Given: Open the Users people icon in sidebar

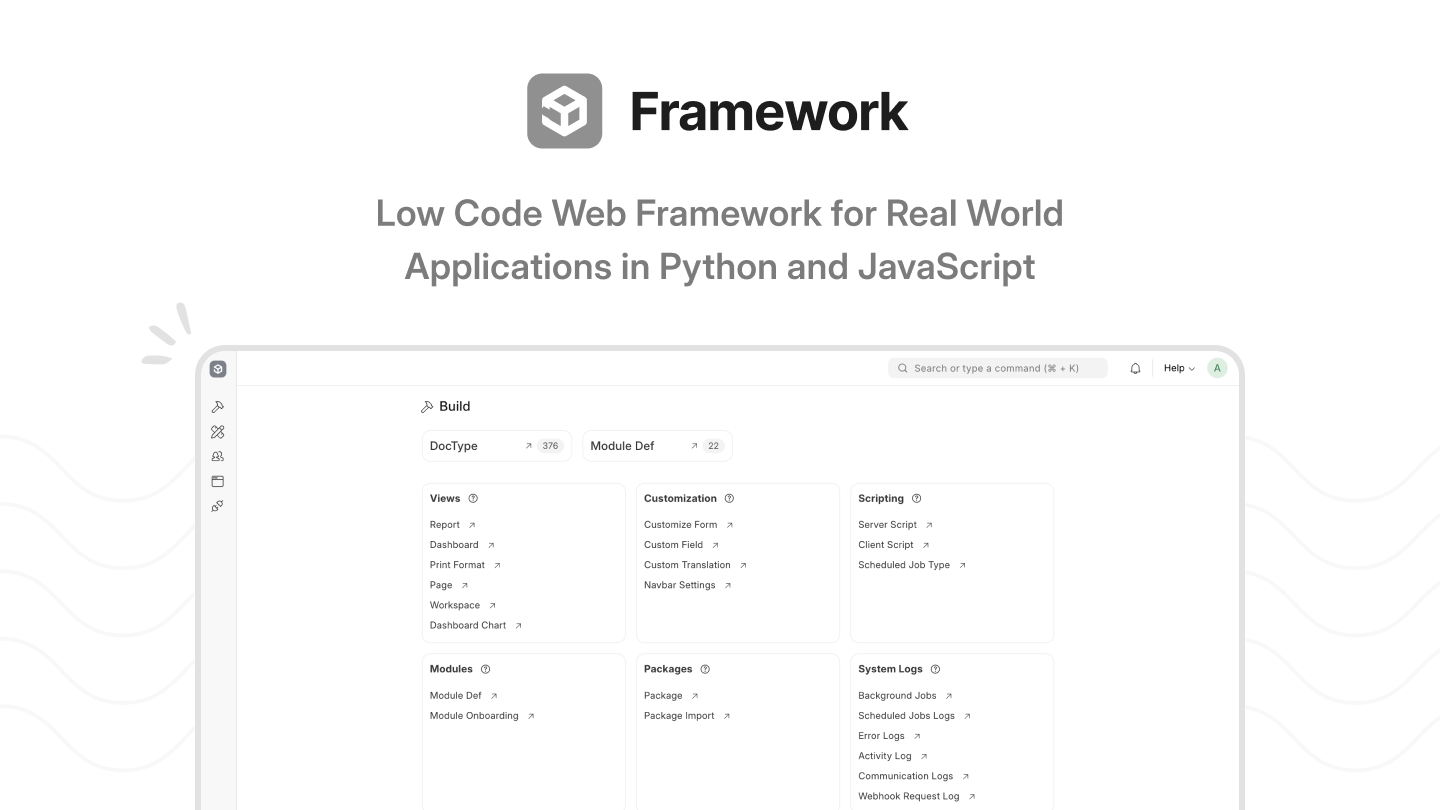Looking at the screenshot, I should (x=218, y=456).
